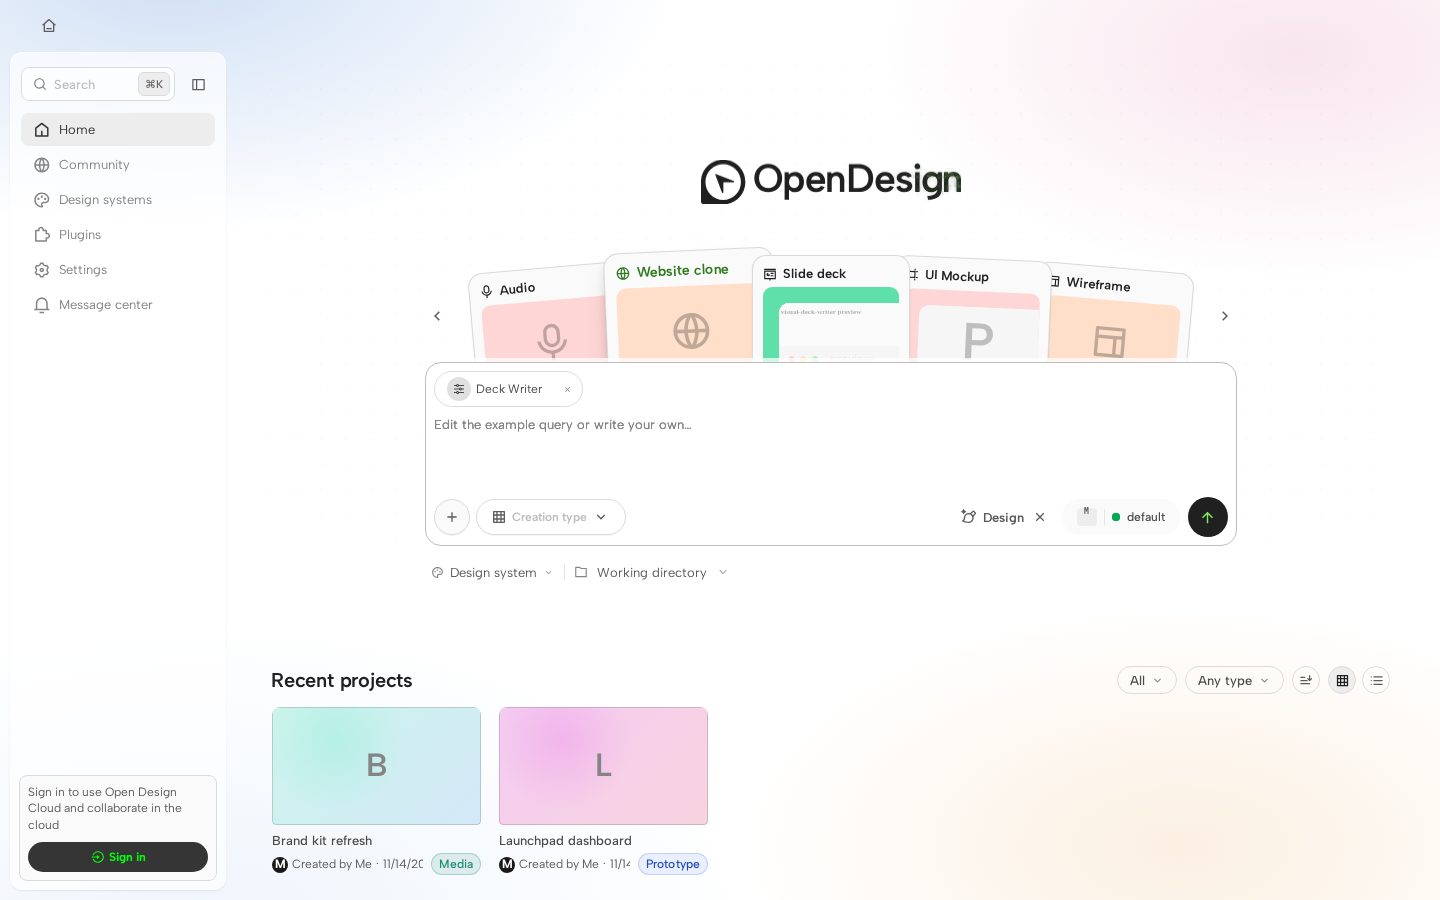Open Brand kit refresh project thumbnail
The height and width of the screenshot is (900, 1440).
pyautogui.click(x=376, y=766)
